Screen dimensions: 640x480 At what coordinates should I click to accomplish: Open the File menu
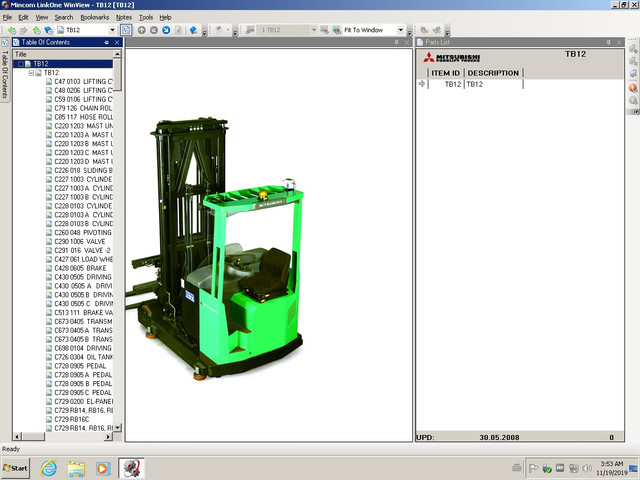point(7,18)
